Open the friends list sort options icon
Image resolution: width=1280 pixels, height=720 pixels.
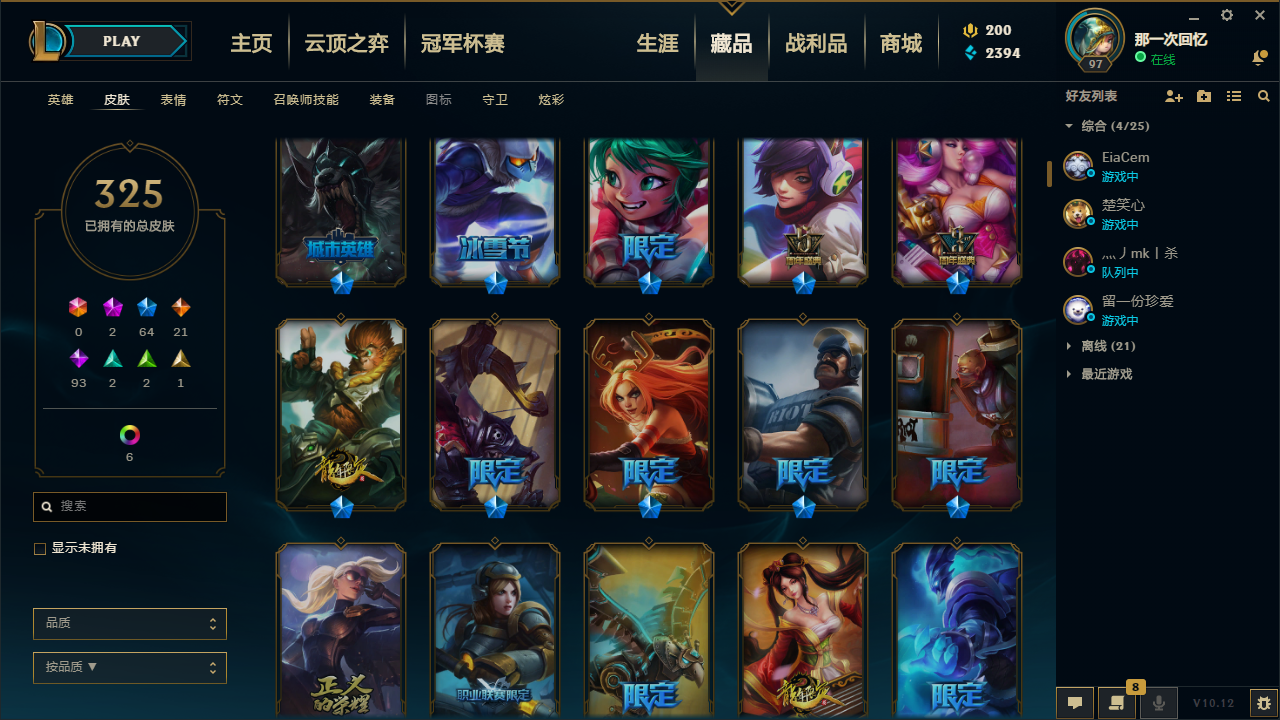click(x=1234, y=96)
